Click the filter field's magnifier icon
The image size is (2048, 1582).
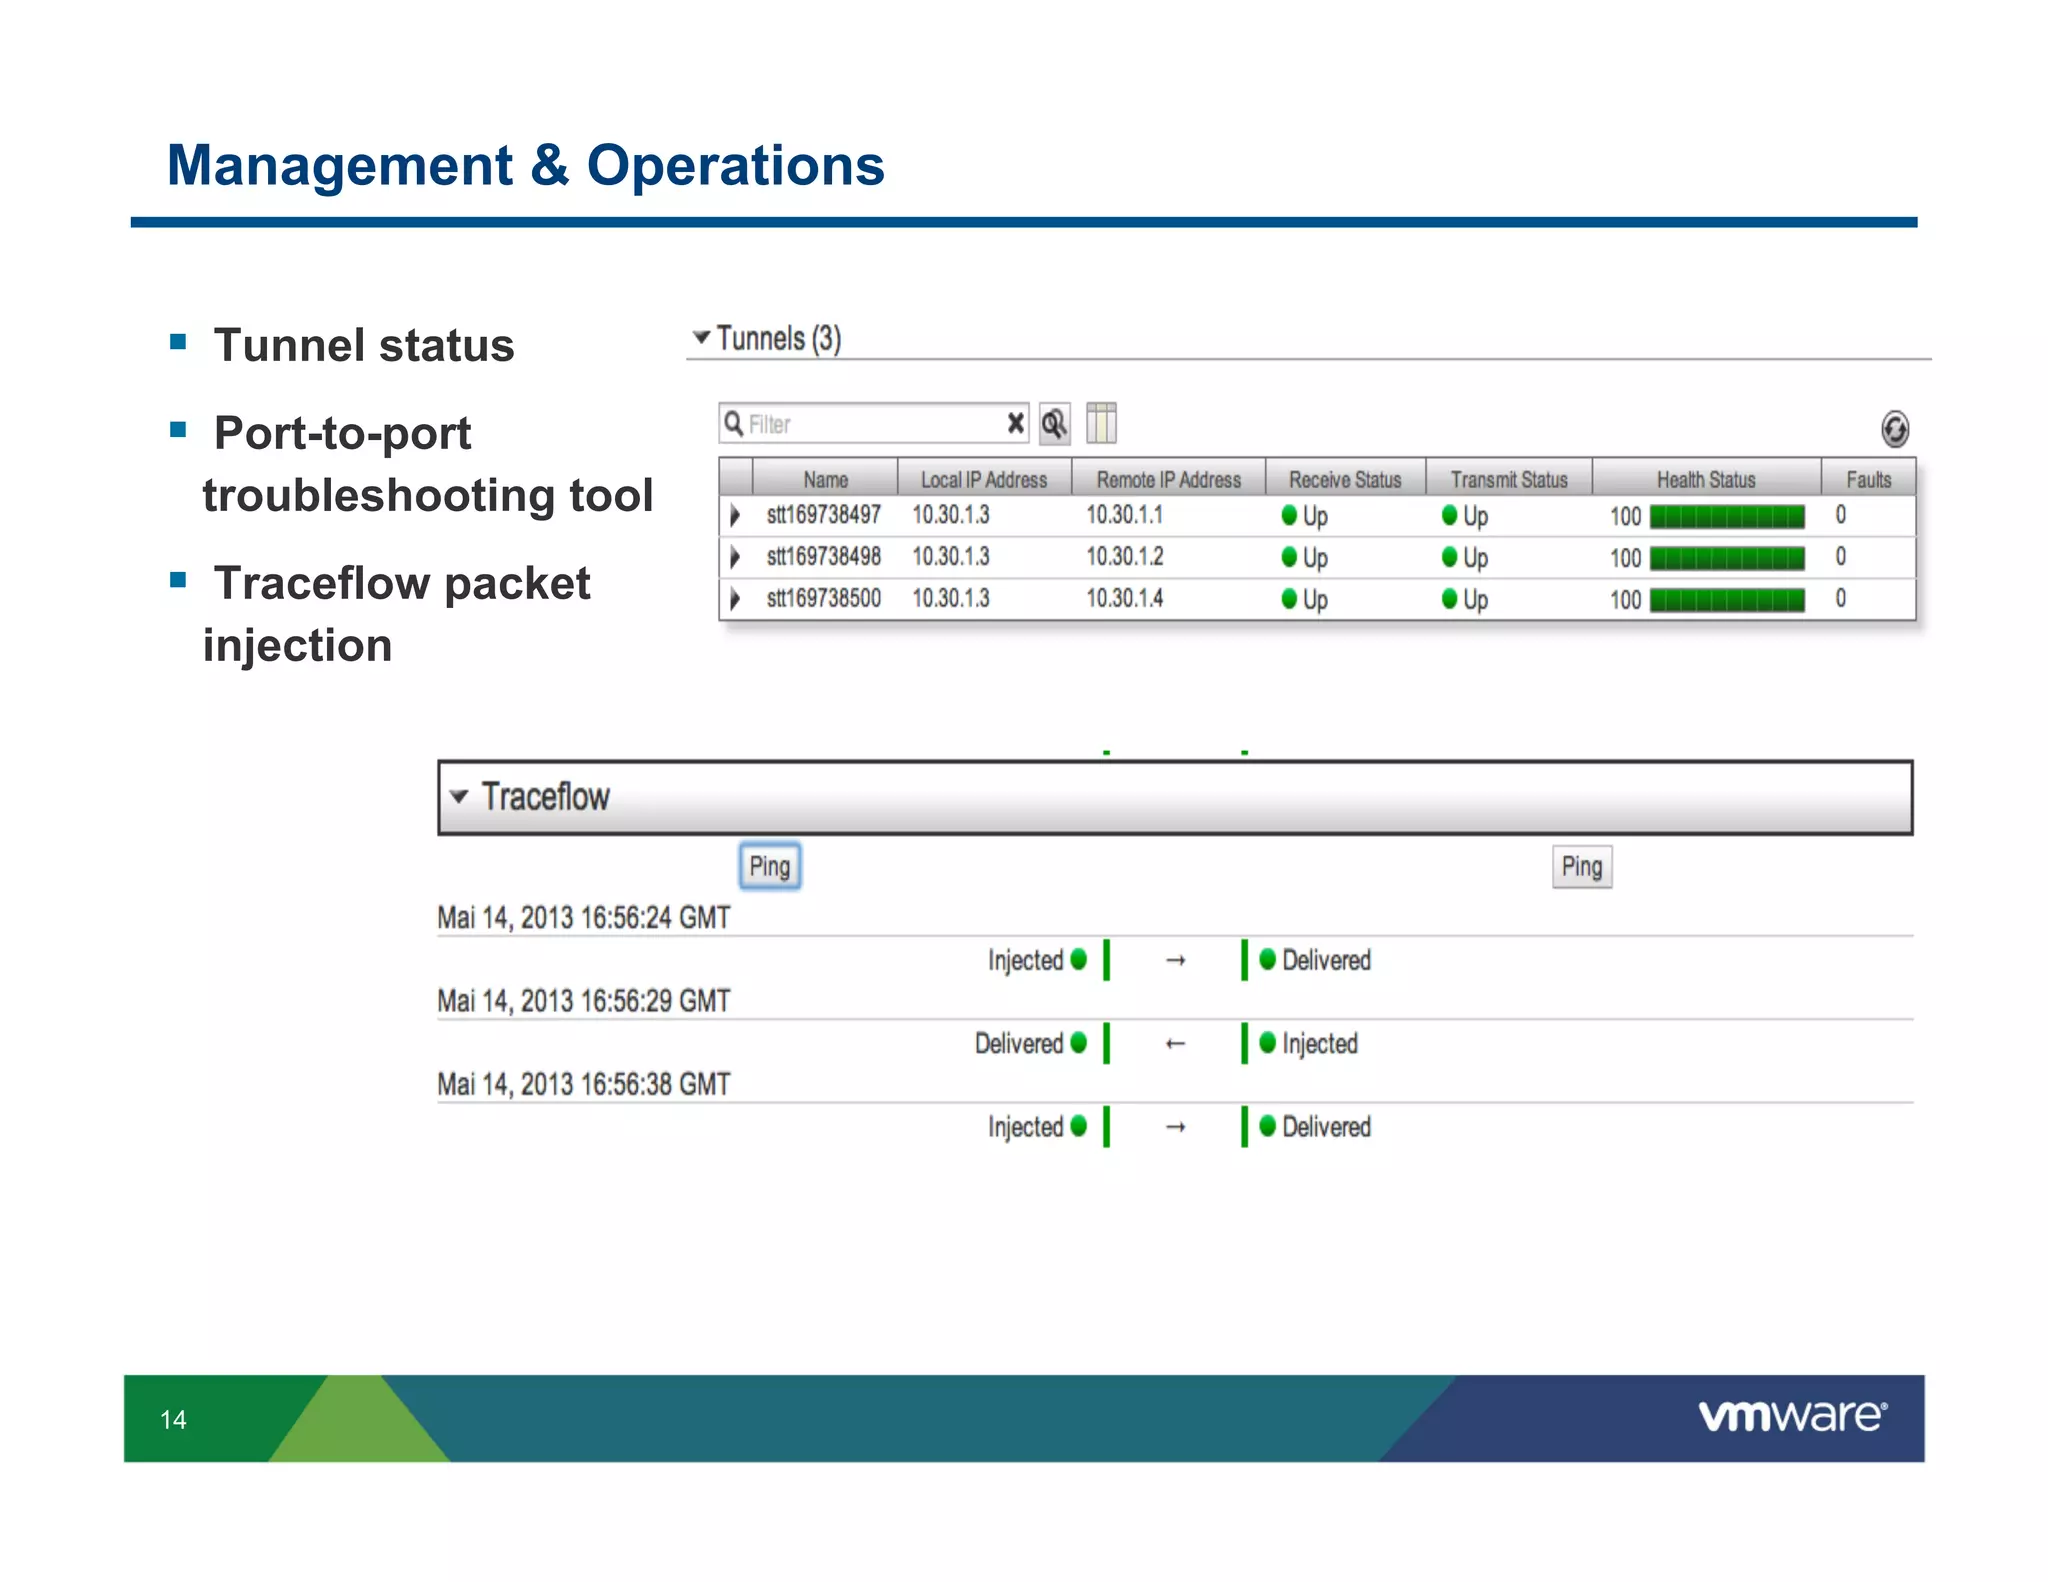tap(734, 423)
